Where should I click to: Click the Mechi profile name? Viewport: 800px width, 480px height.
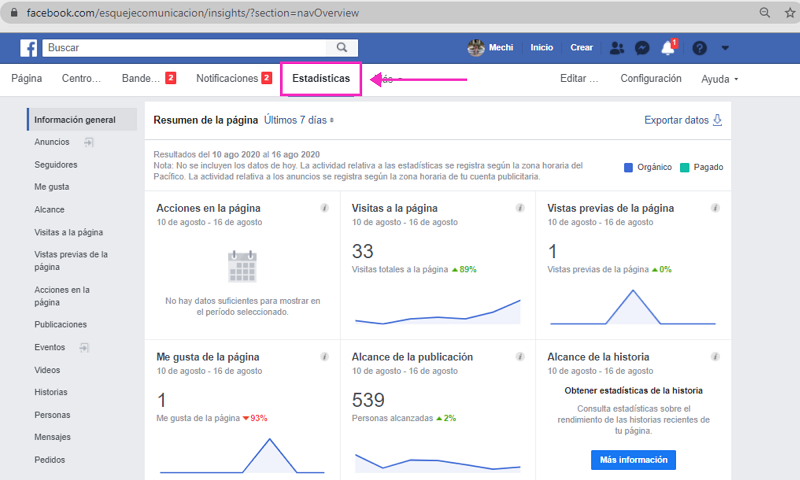point(501,47)
